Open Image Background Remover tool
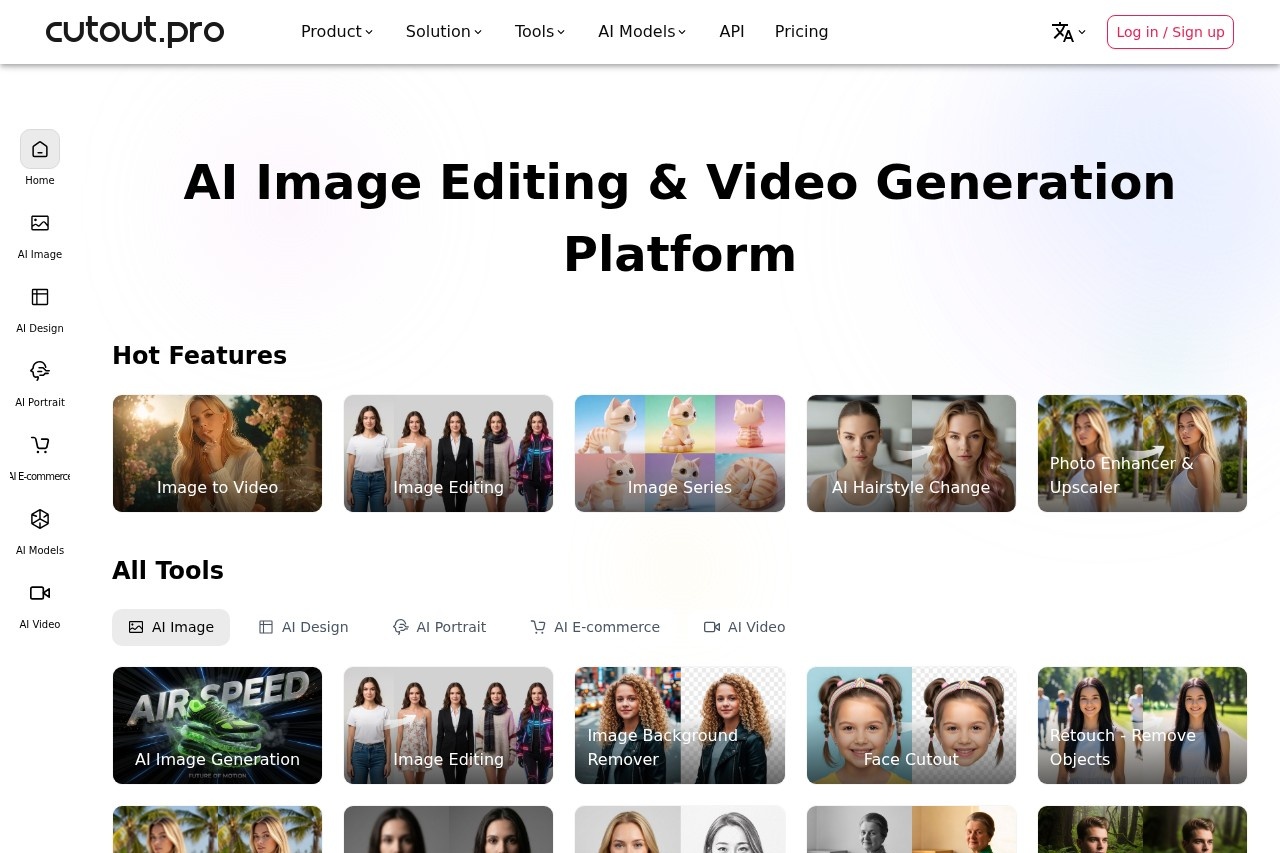The image size is (1280, 853). tap(680, 725)
